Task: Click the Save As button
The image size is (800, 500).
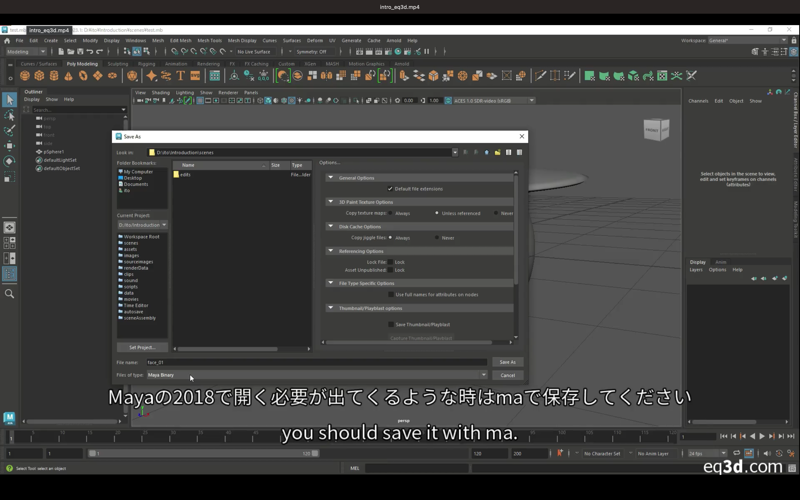Action: click(x=507, y=362)
